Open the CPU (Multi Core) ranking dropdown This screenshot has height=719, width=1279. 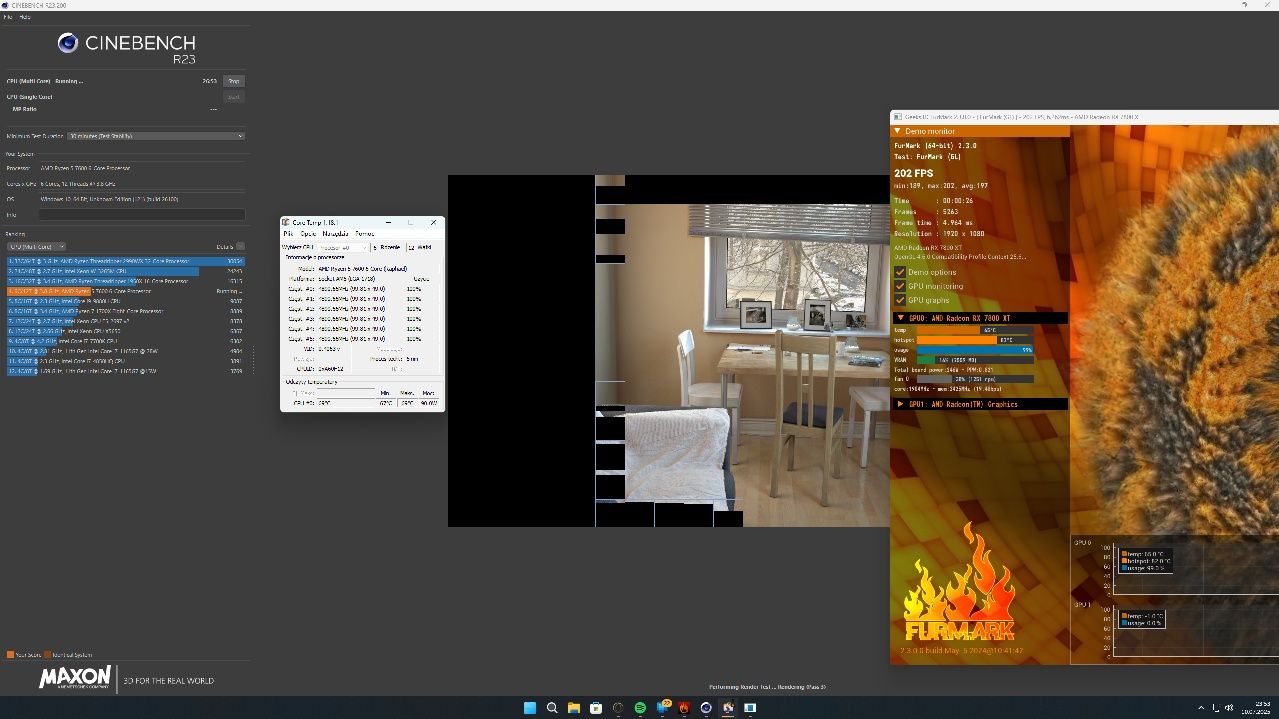click(x=36, y=246)
